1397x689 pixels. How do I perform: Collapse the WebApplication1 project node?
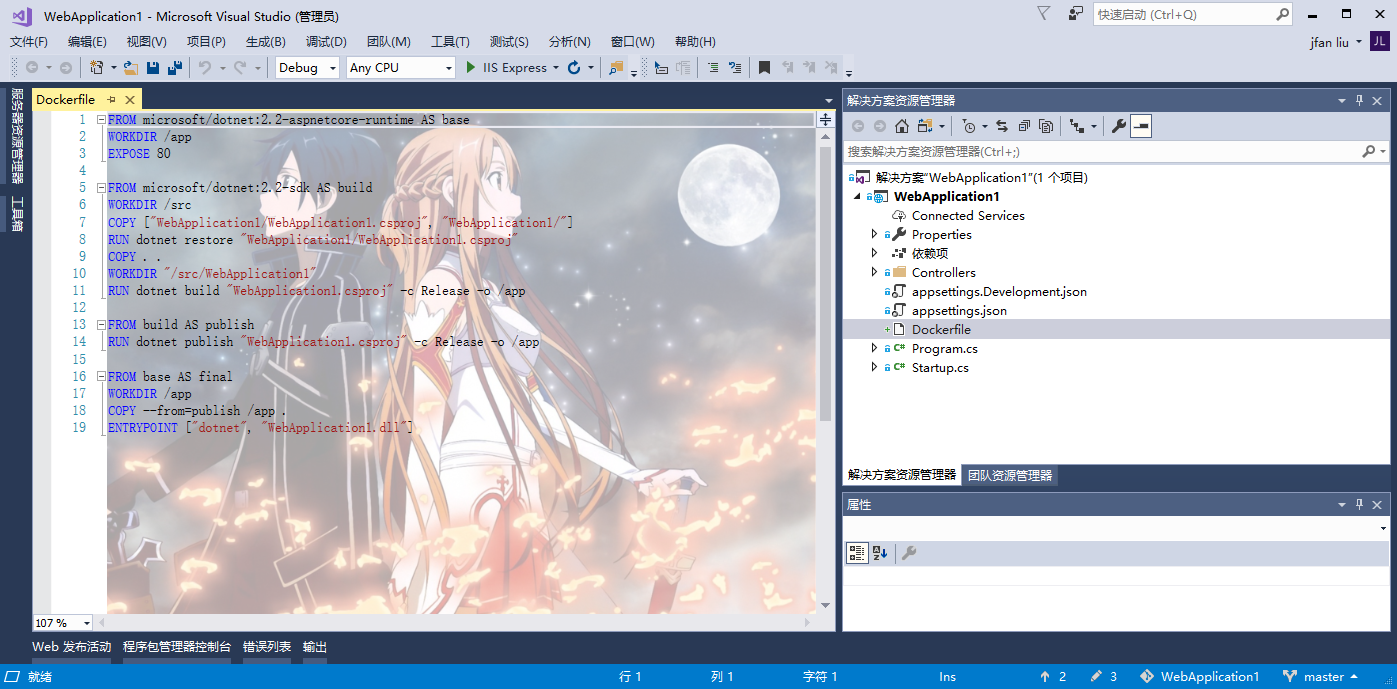856,196
